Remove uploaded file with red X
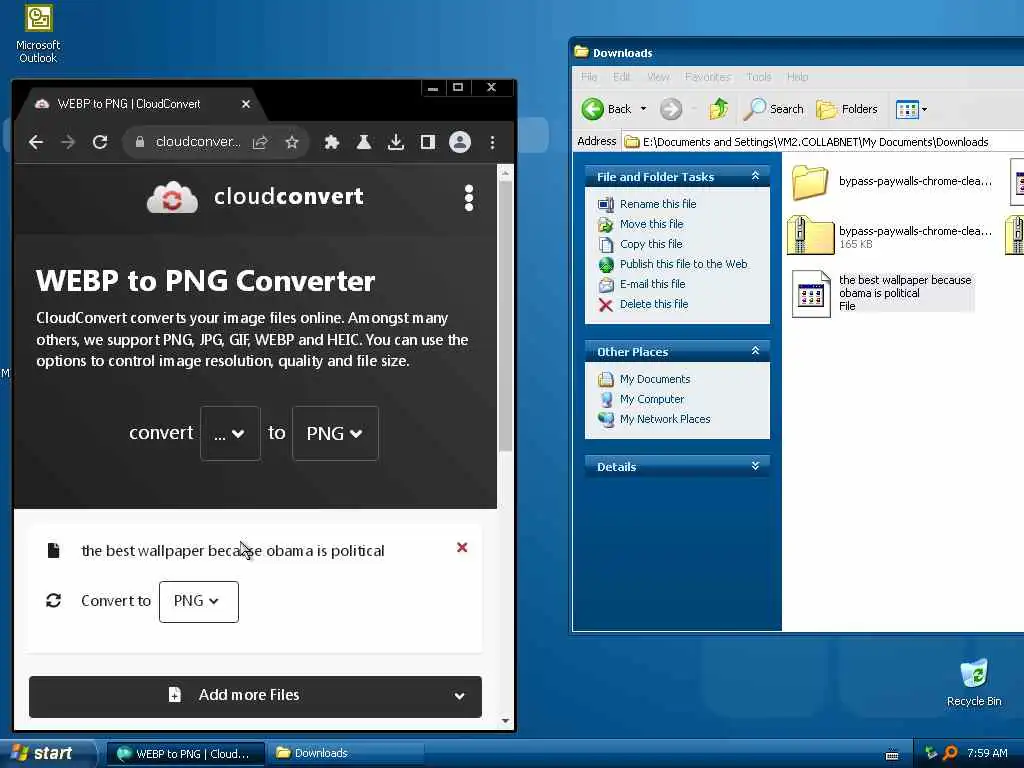The image size is (1024, 768). 462,547
